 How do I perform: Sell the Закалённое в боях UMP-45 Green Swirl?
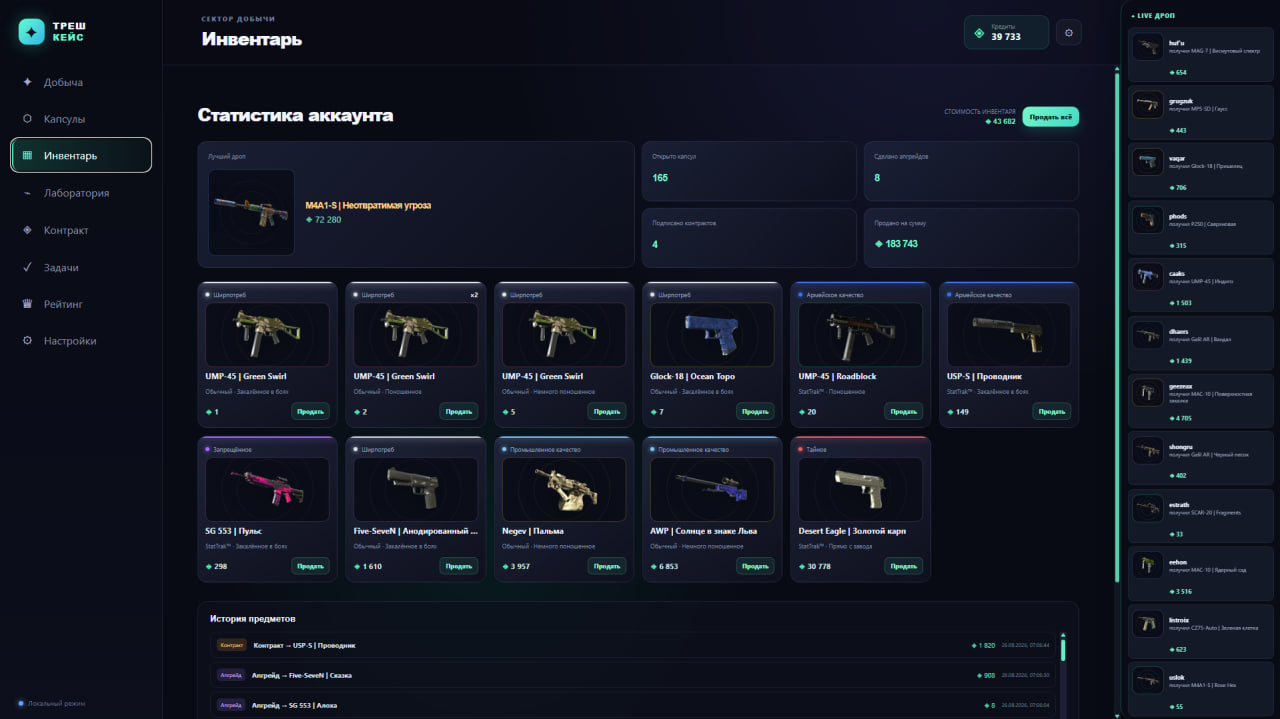point(310,412)
